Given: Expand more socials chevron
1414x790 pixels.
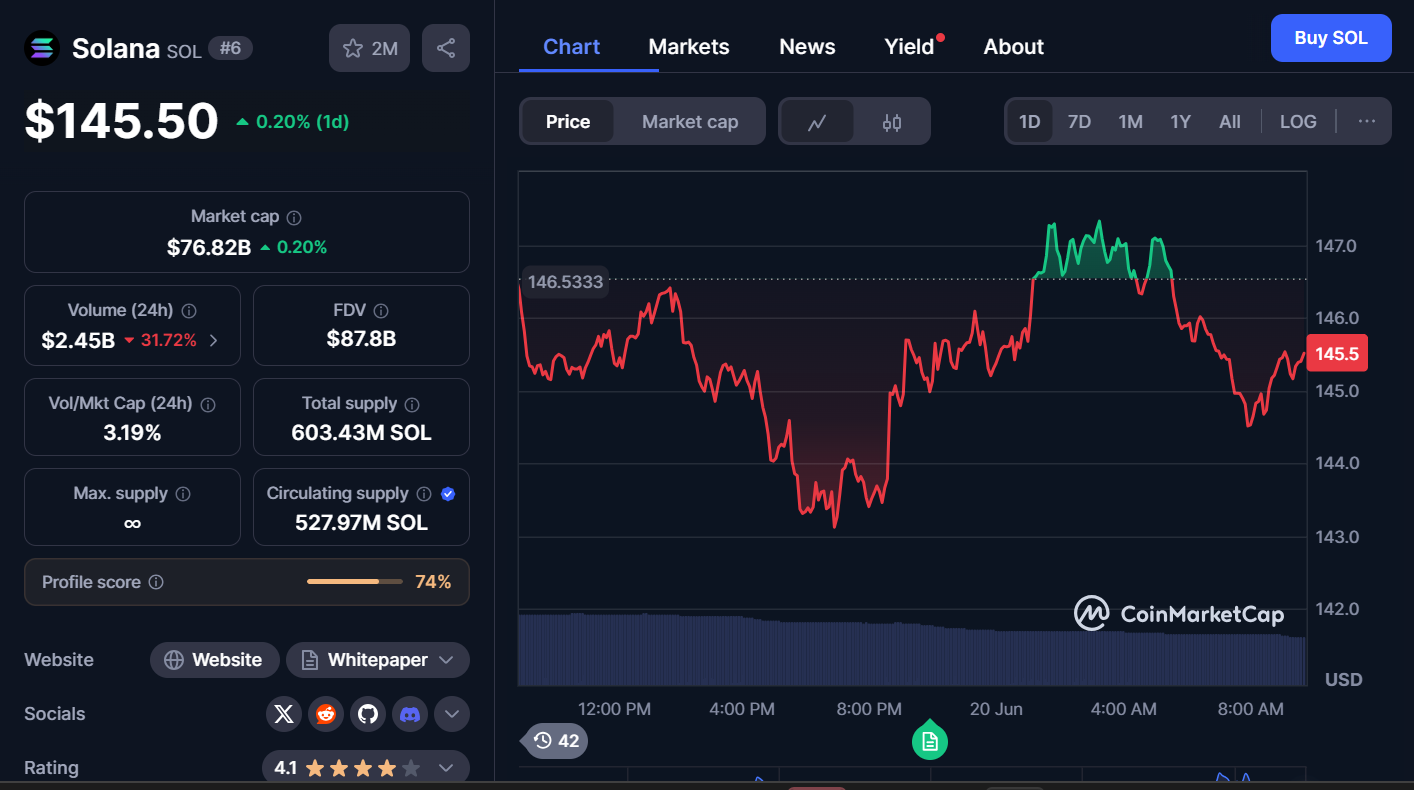Looking at the screenshot, I should 452,714.
